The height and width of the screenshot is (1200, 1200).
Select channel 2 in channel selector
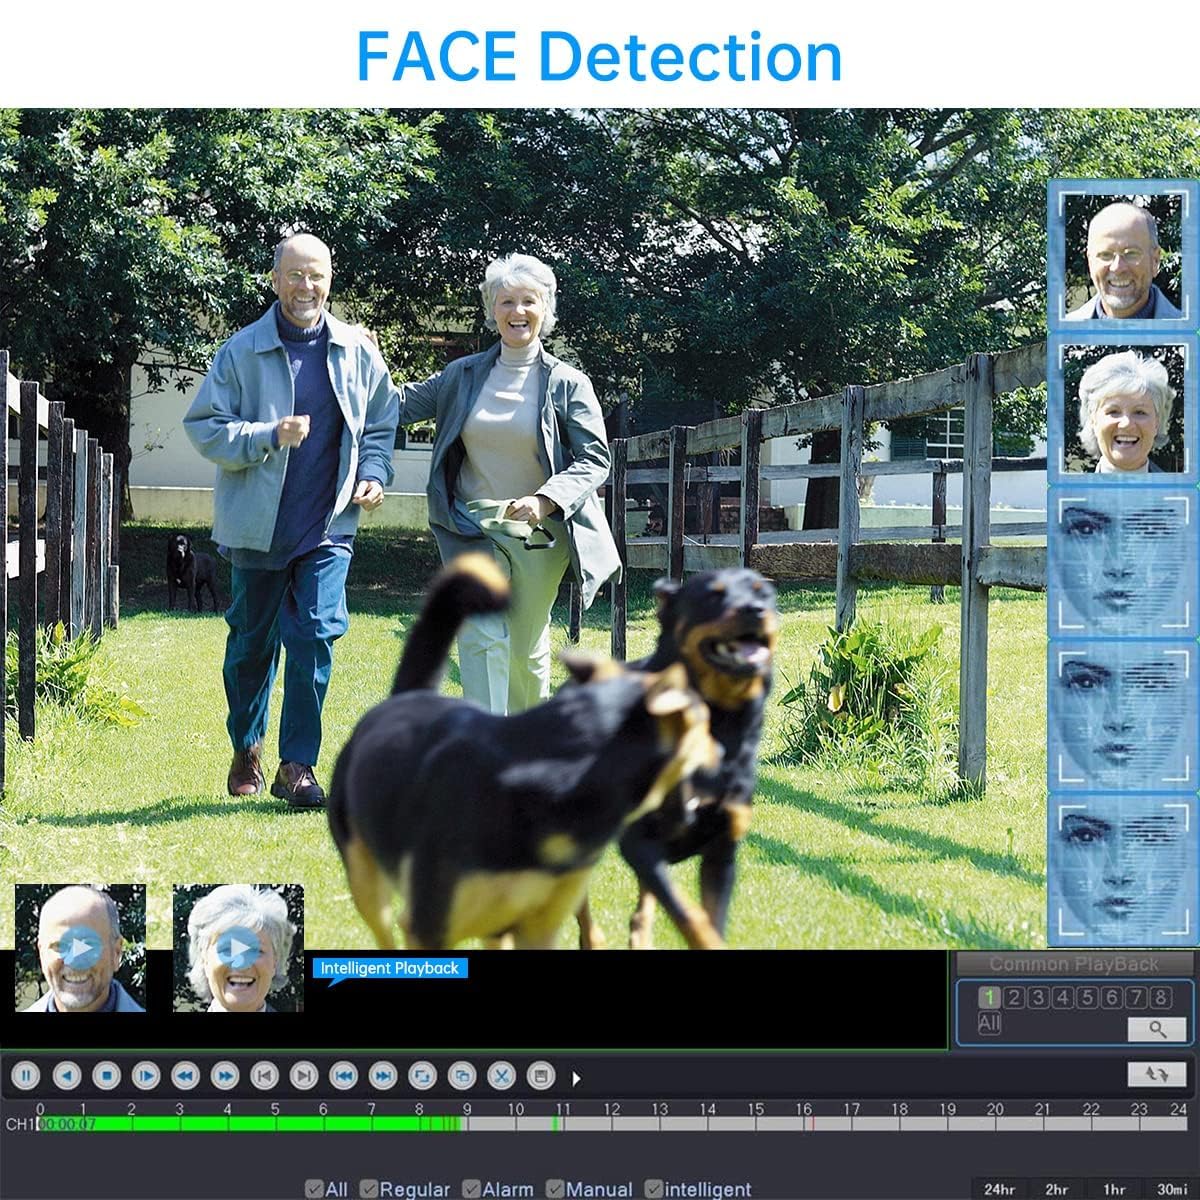click(1014, 997)
